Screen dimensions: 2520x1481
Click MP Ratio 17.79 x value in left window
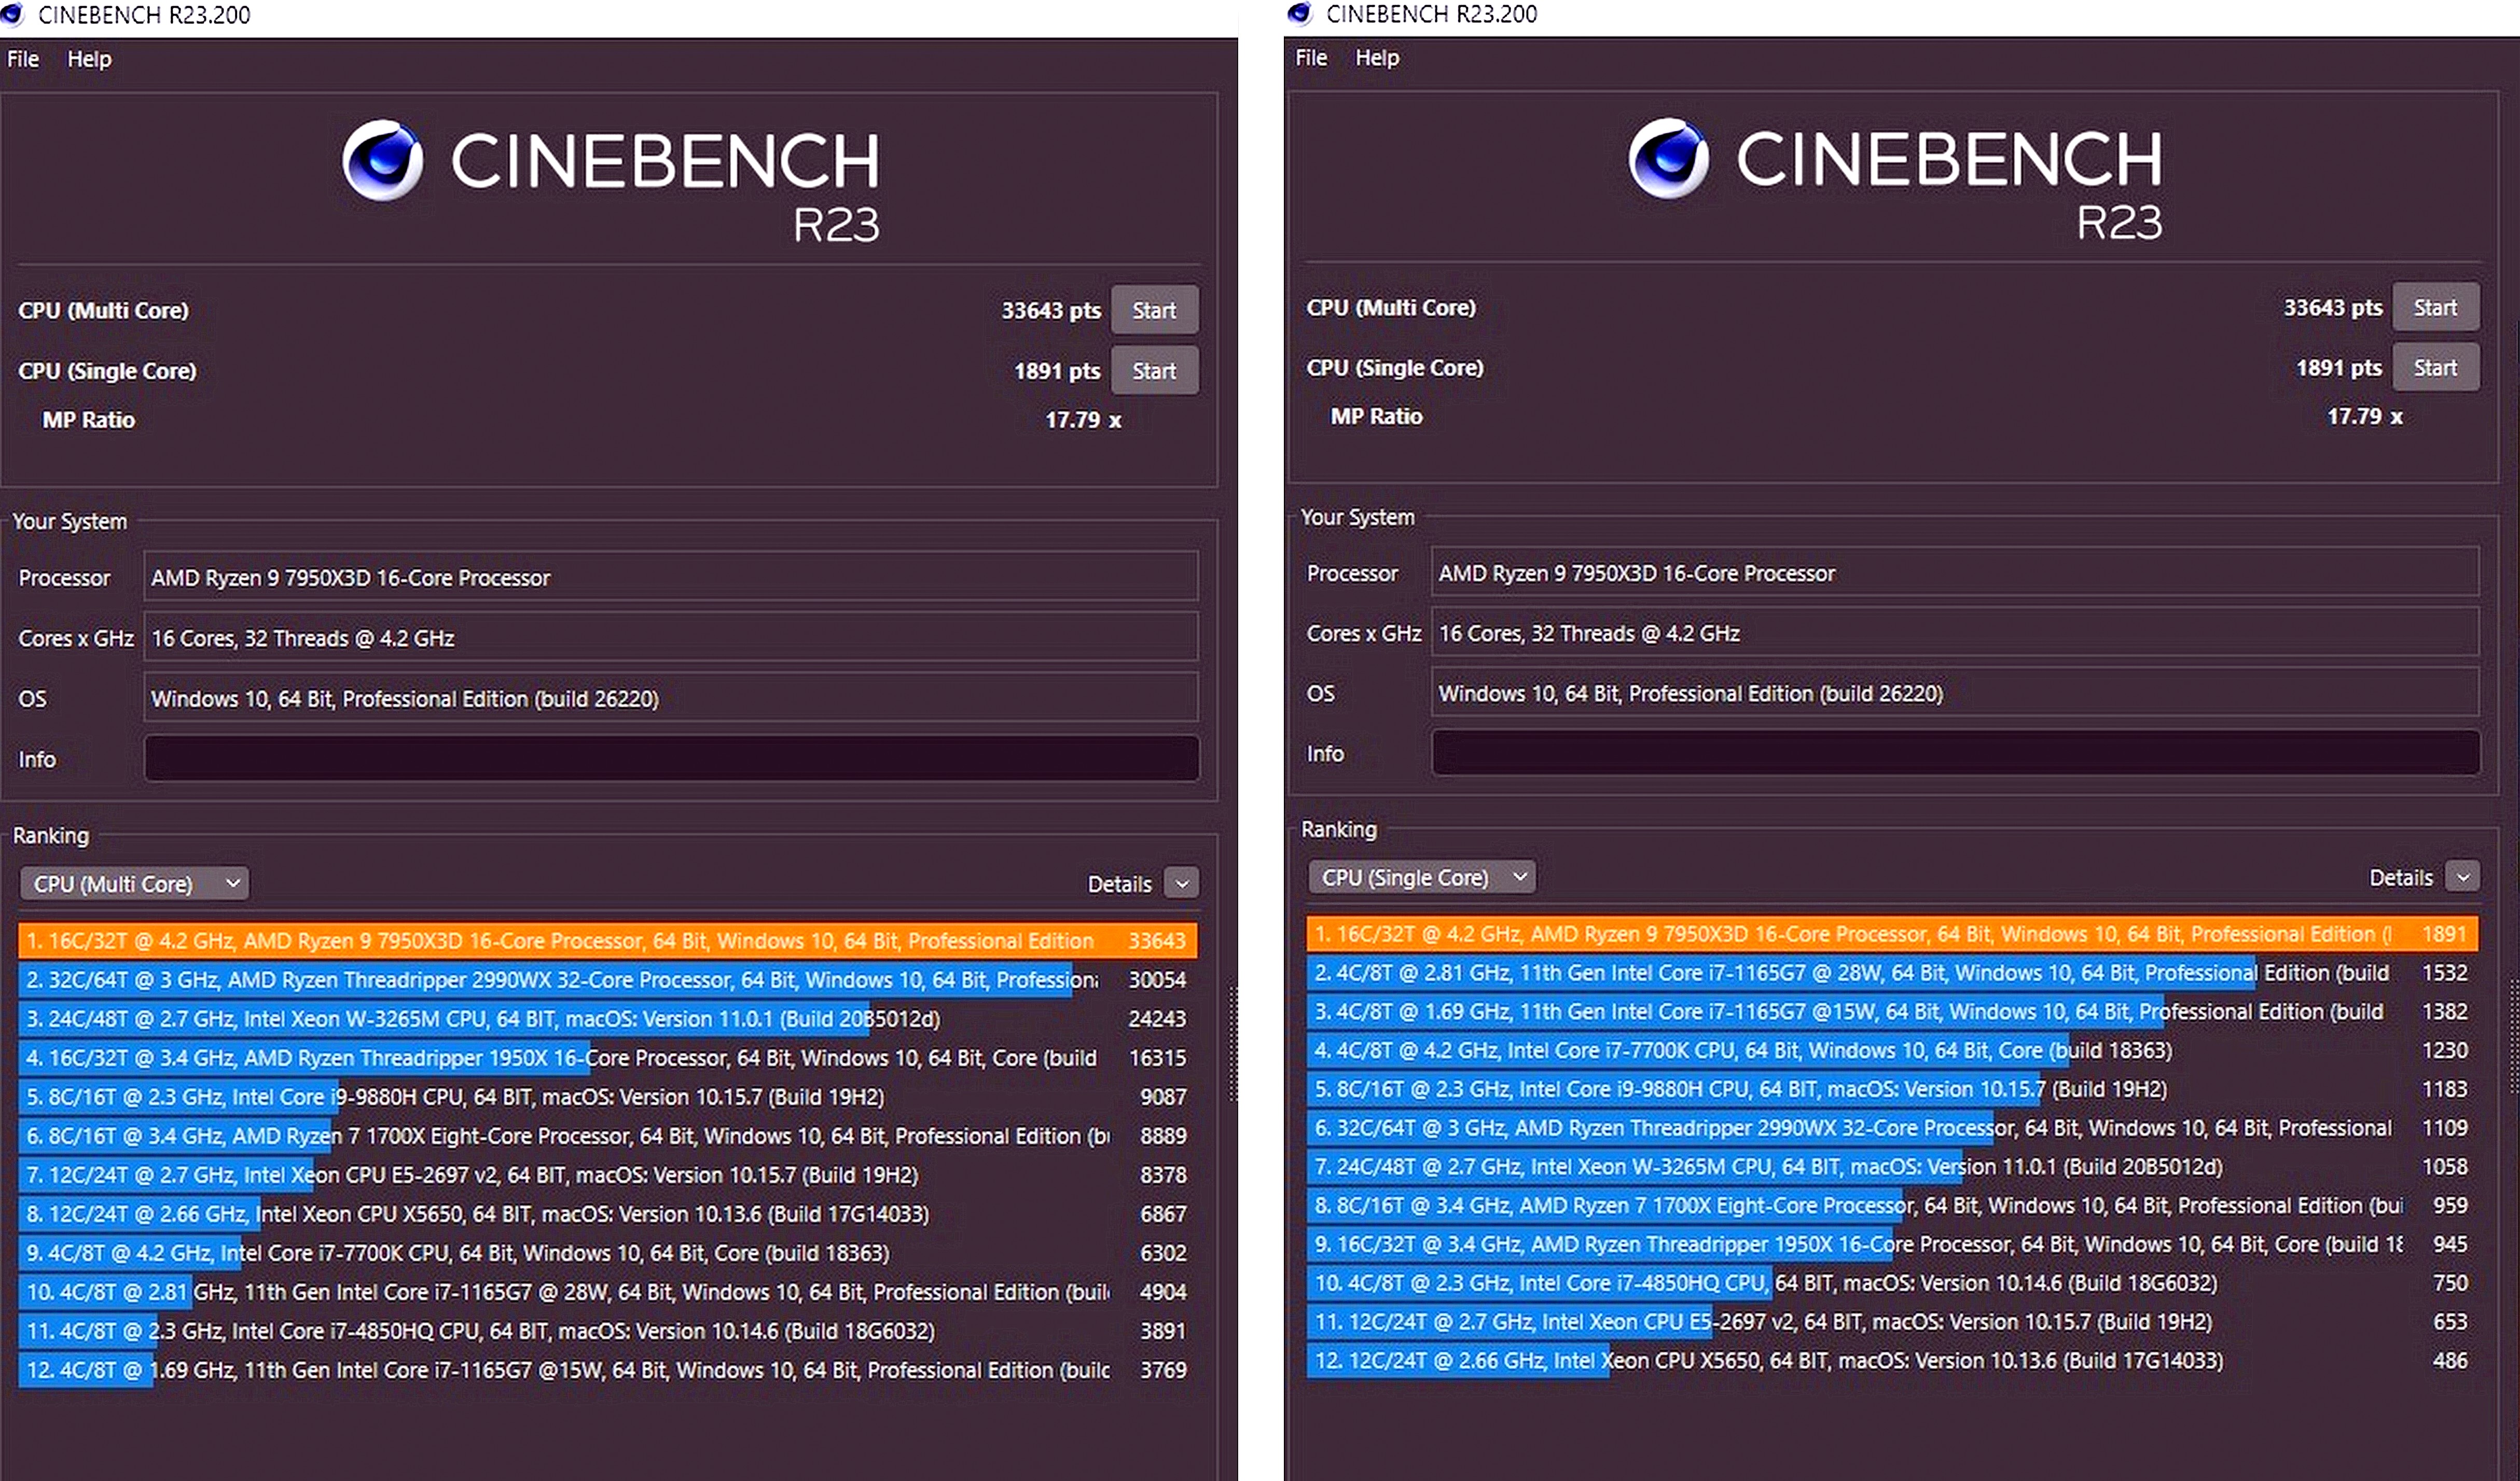(x=1083, y=420)
